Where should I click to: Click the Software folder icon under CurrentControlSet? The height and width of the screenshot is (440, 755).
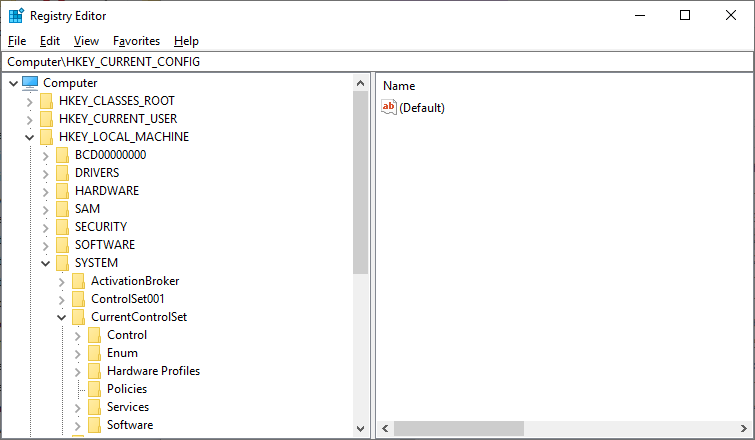(94, 425)
